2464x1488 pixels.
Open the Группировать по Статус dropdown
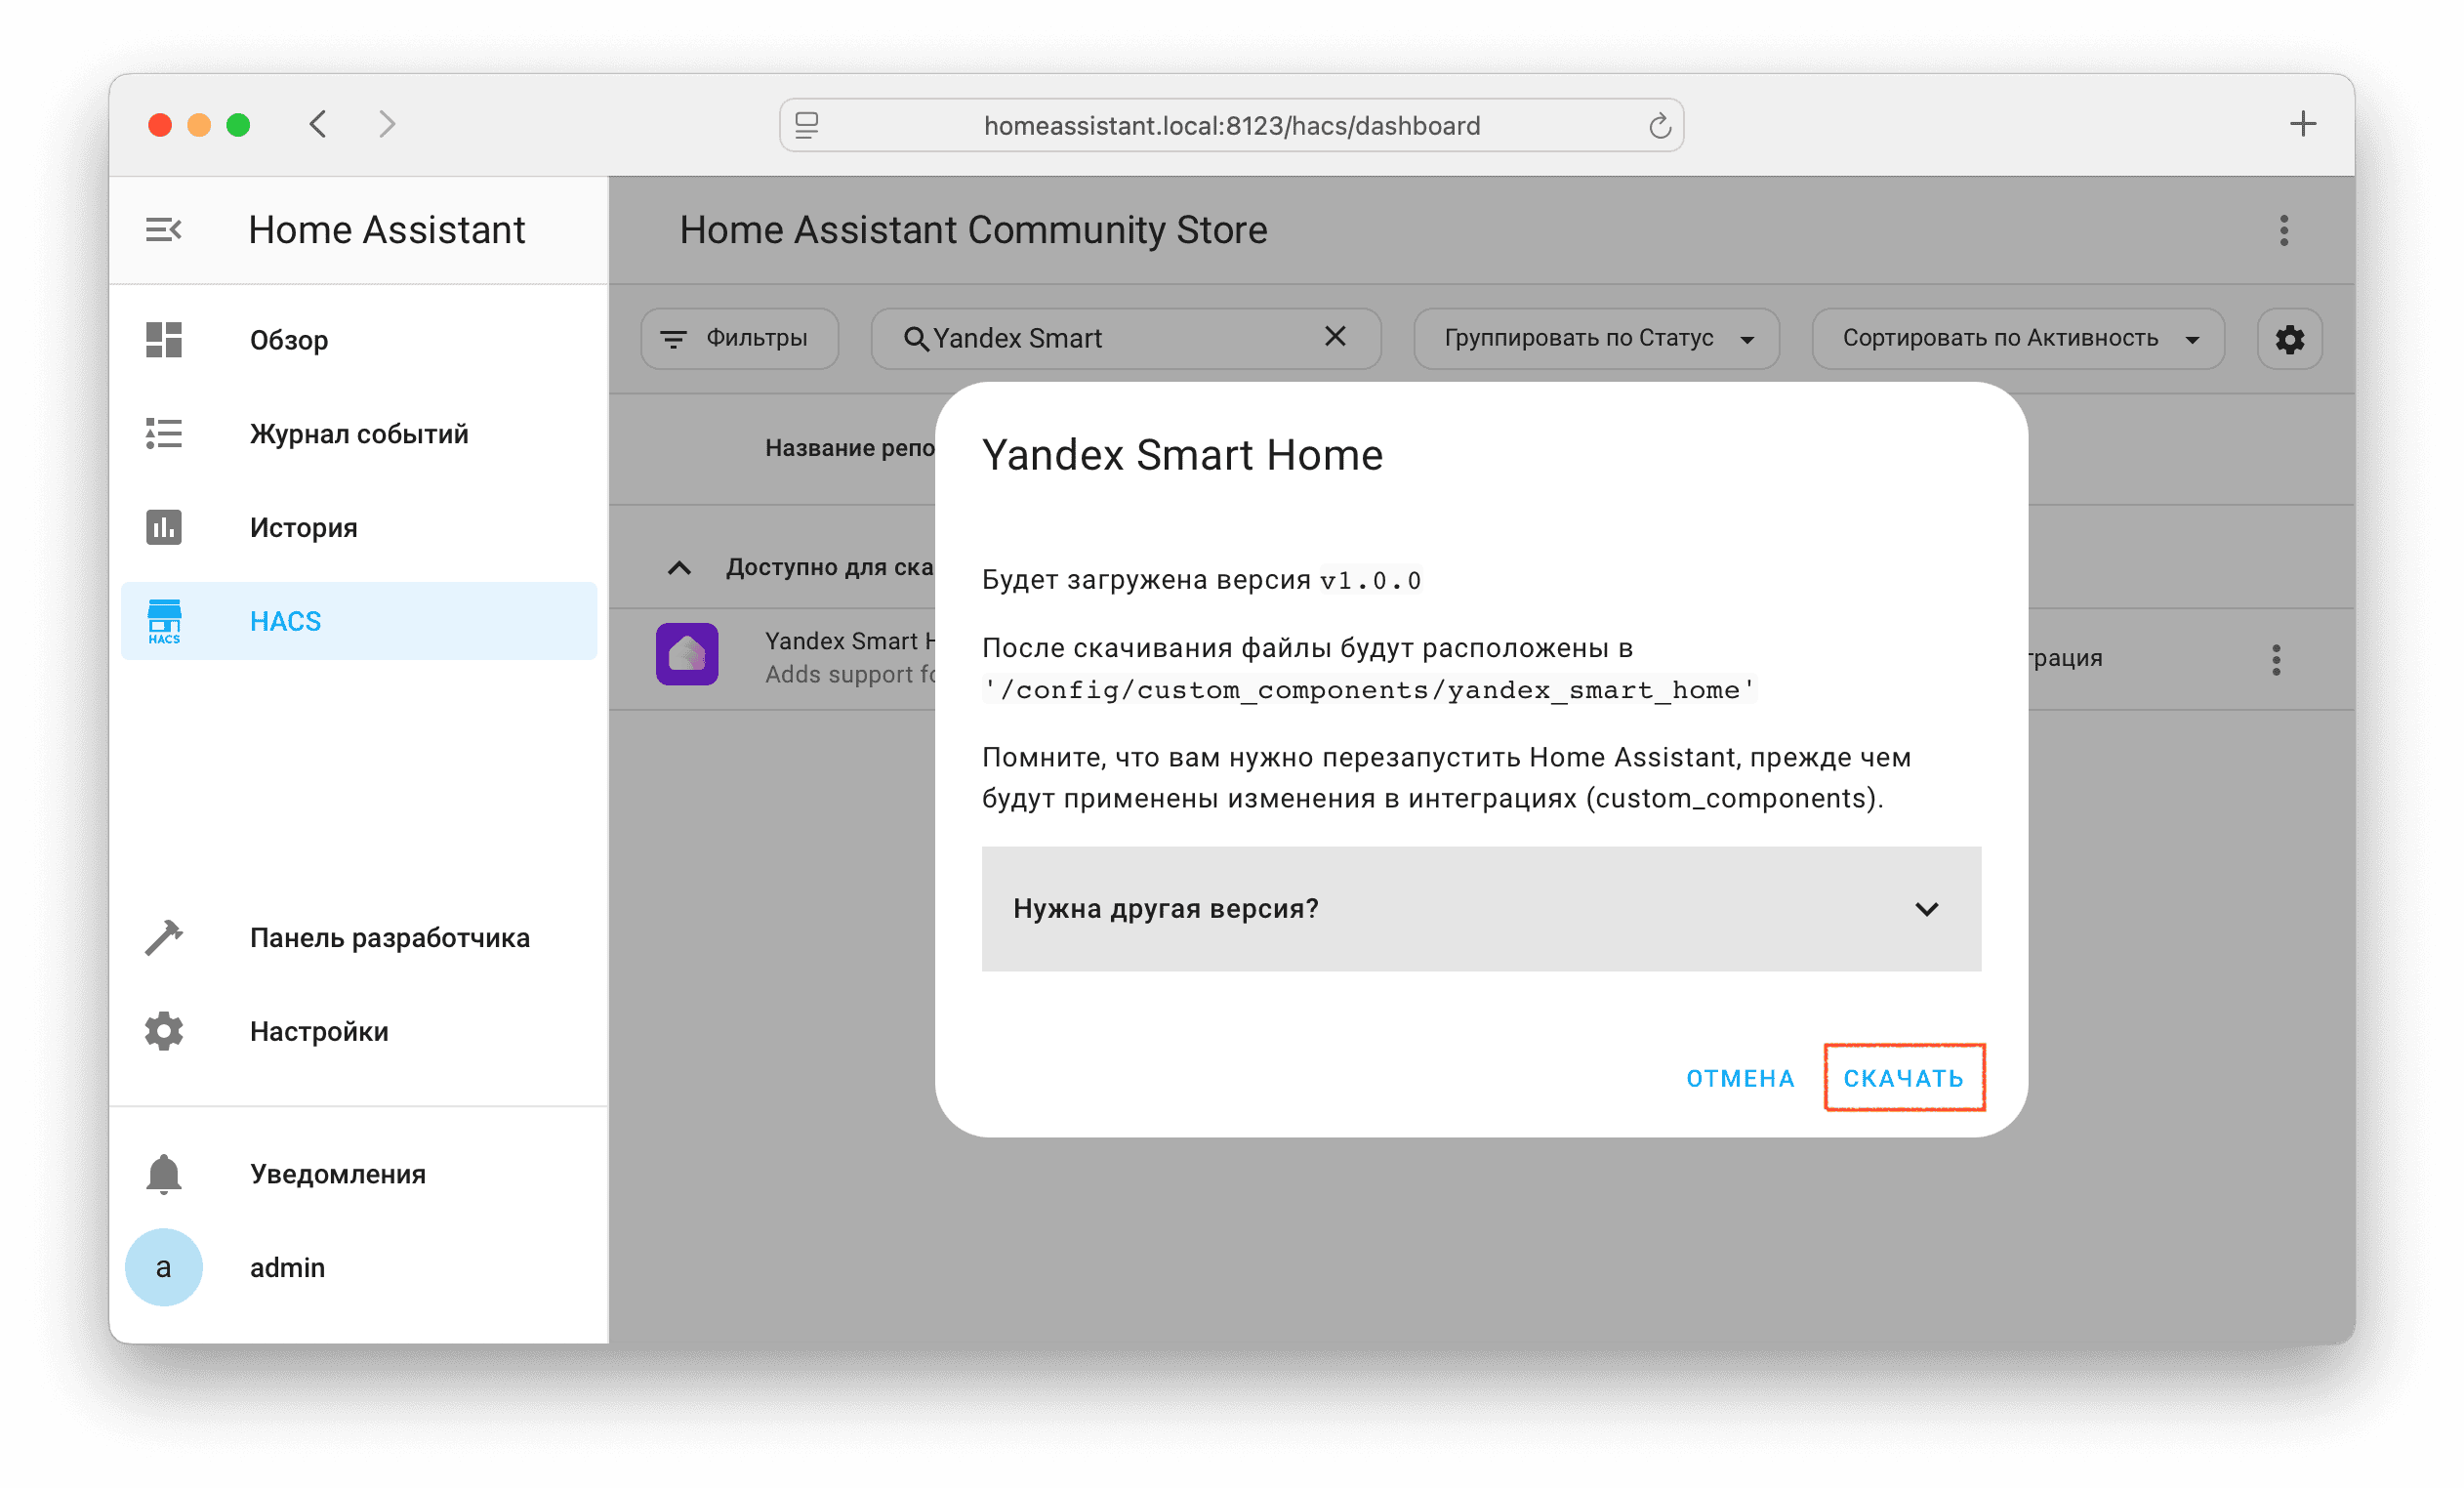pyautogui.click(x=1596, y=339)
